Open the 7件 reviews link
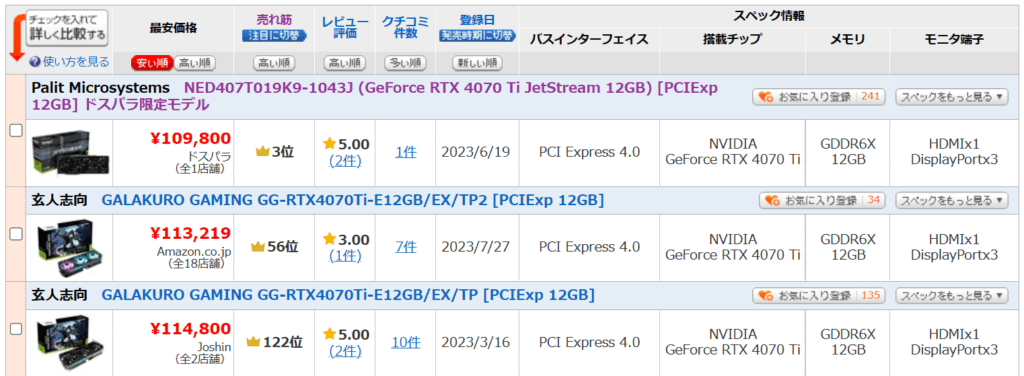The image size is (1024, 376). pyautogui.click(x=405, y=247)
